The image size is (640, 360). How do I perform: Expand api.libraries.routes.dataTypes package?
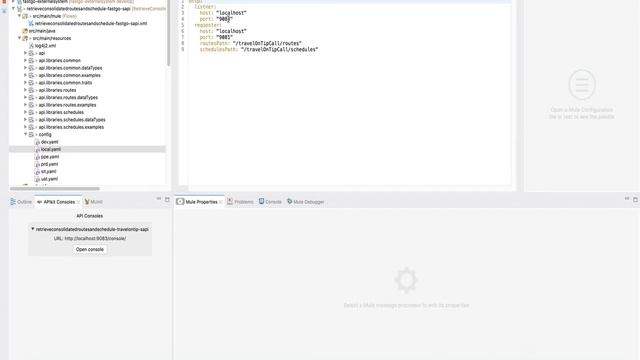25,98
